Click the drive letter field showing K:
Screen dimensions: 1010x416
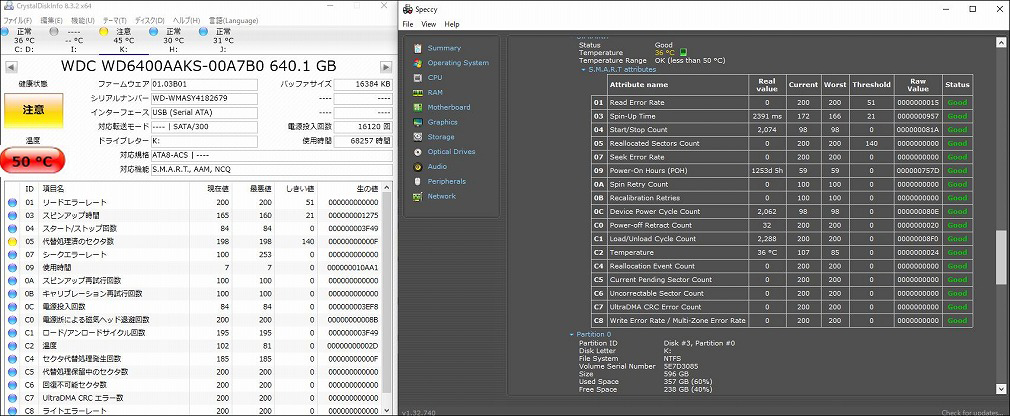(204, 141)
